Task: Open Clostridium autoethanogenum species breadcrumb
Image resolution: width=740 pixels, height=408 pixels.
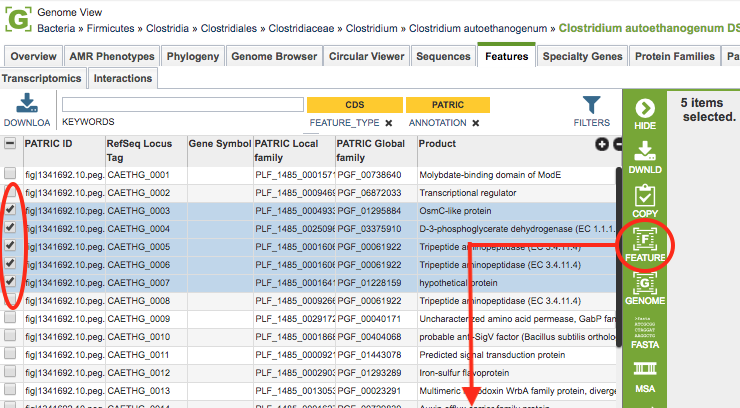Action: [x=478, y=28]
